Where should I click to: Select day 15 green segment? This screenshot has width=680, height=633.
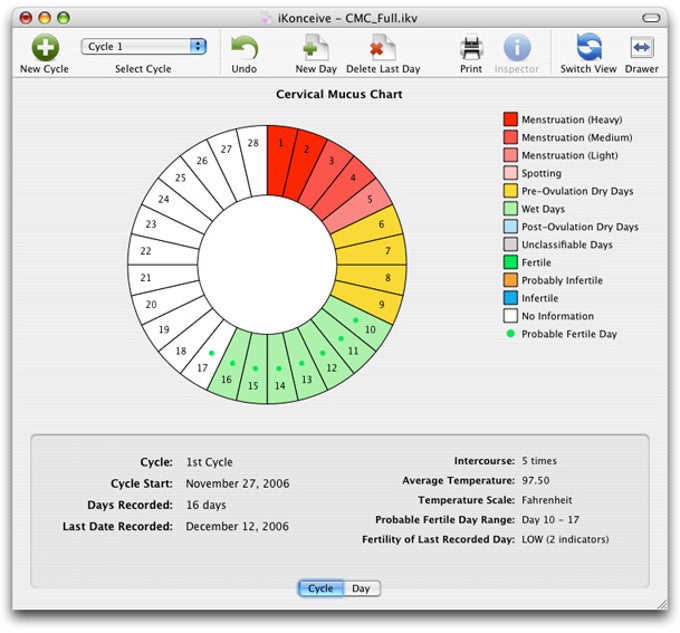coord(255,368)
